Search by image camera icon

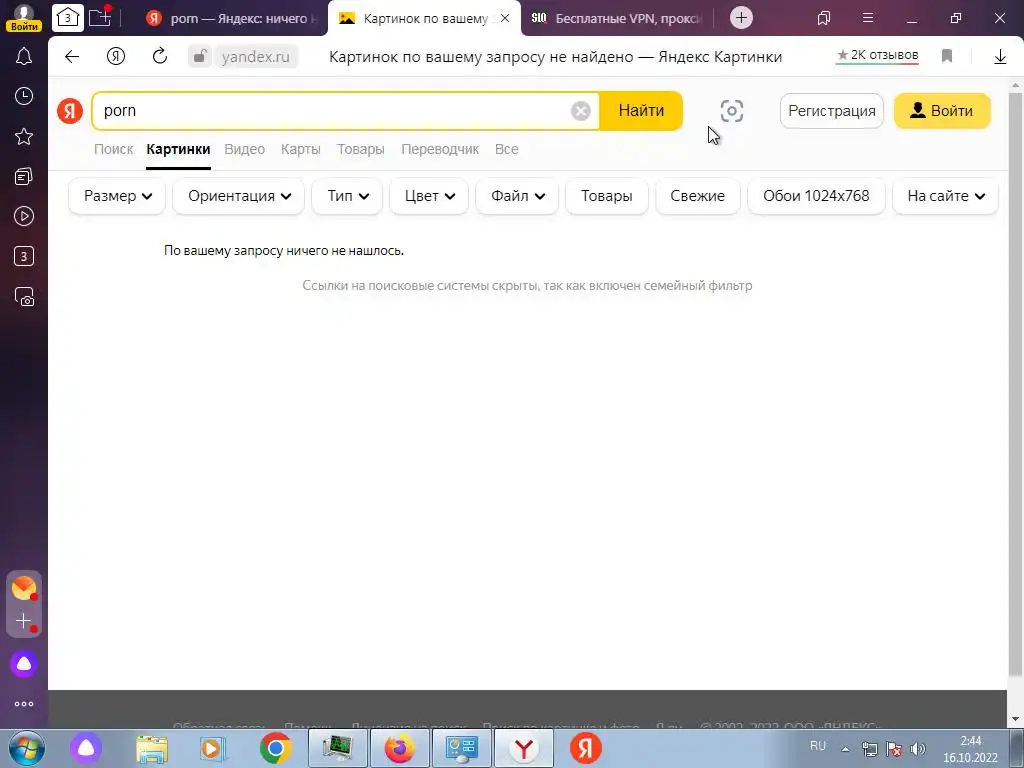tap(731, 111)
